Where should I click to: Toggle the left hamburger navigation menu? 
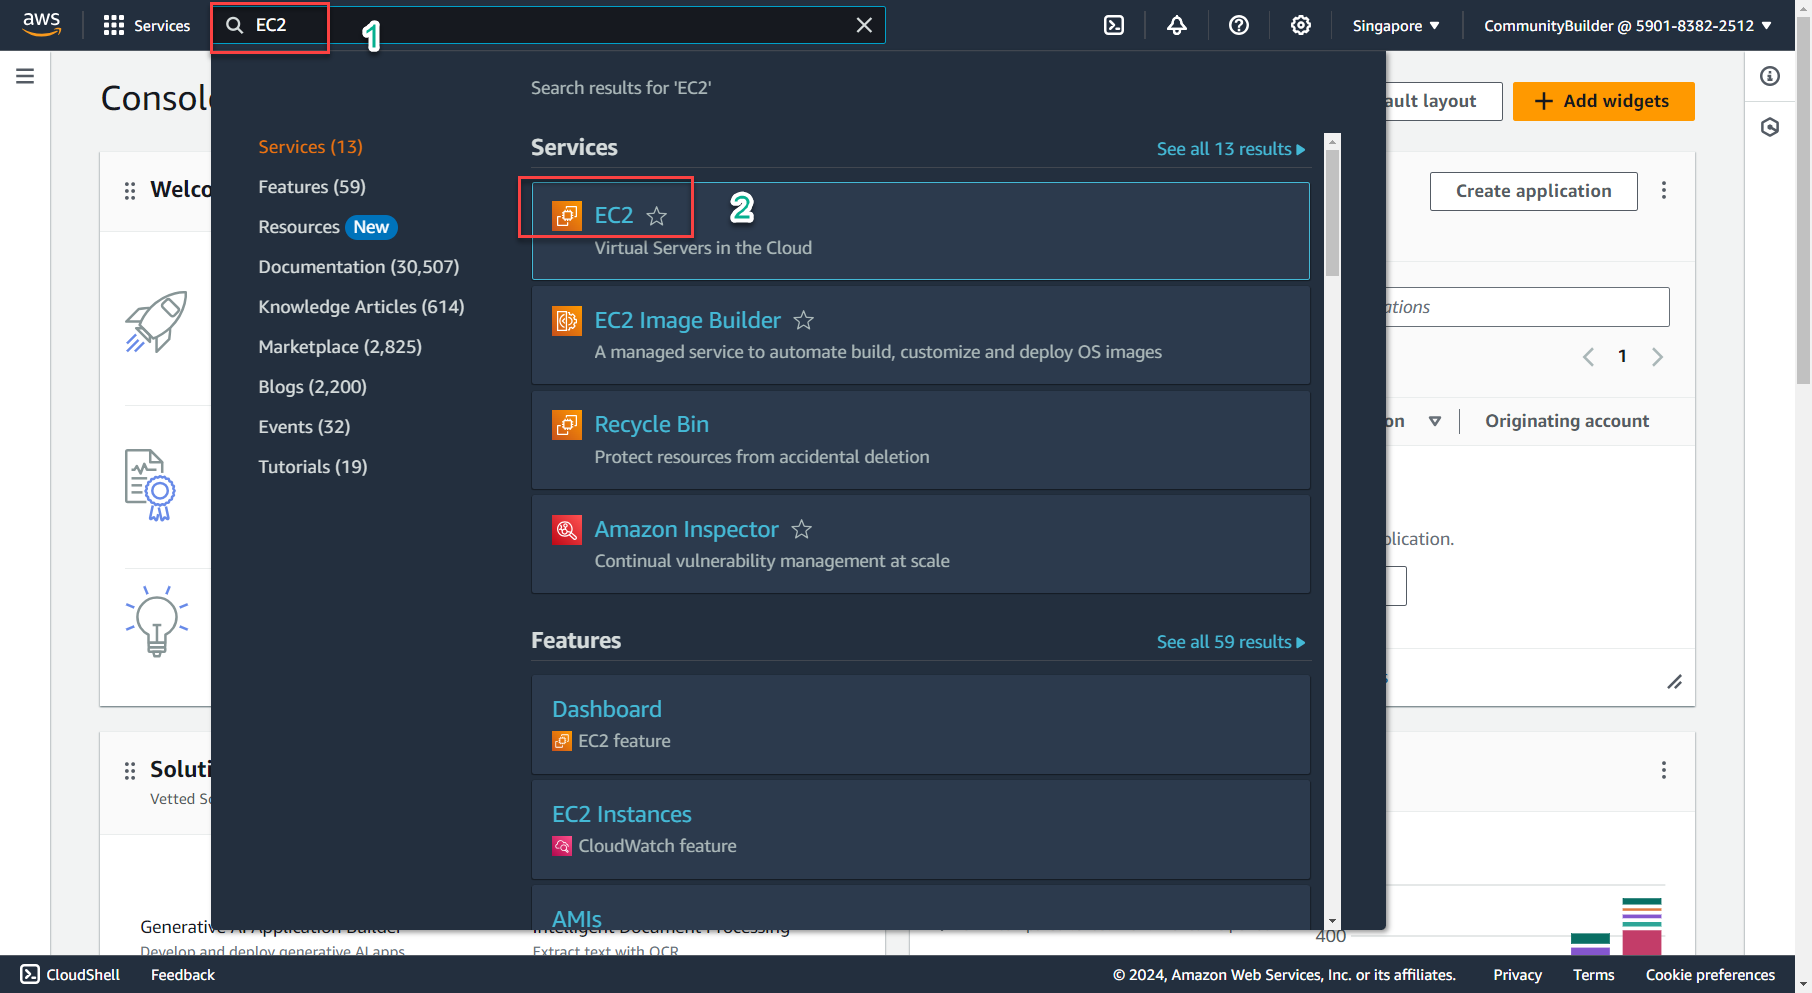(25, 76)
